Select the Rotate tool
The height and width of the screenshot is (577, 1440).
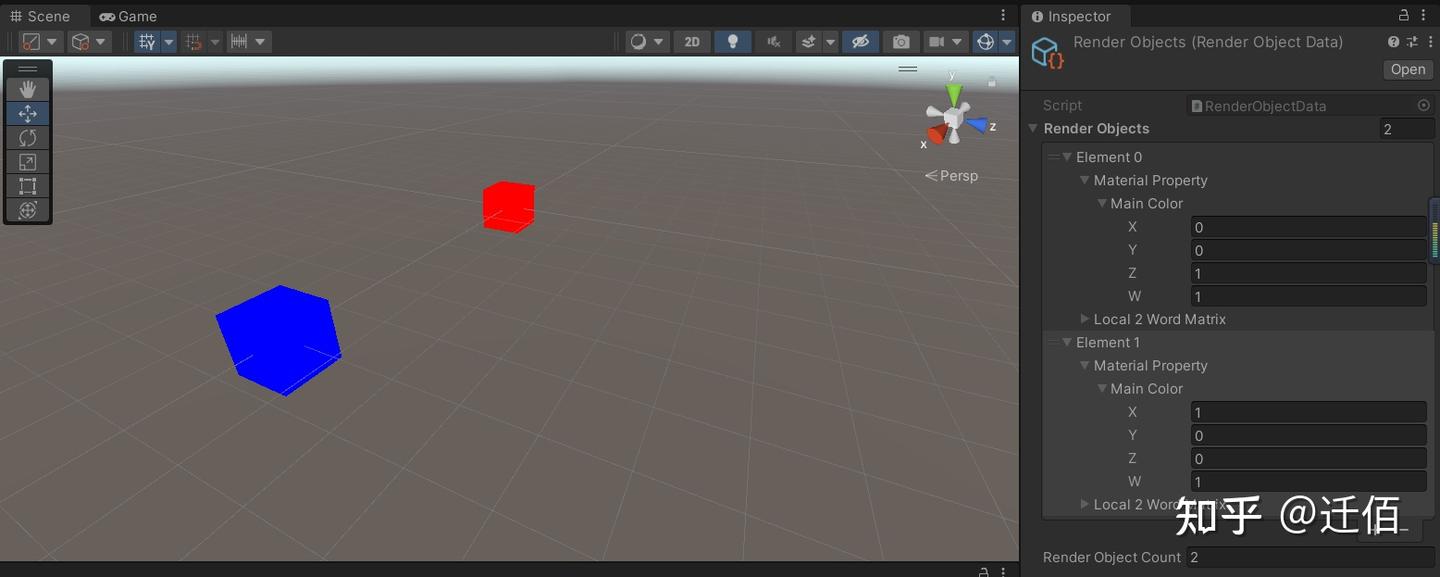coord(27,137)
